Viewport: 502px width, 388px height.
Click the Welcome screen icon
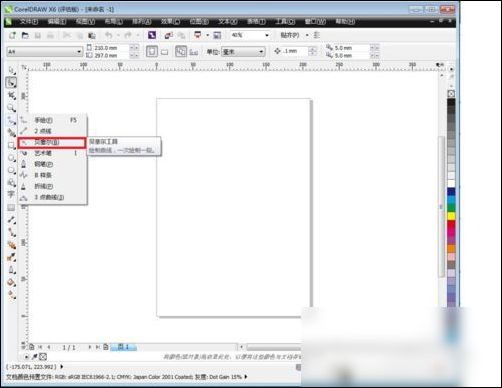[x=217, y=35]
